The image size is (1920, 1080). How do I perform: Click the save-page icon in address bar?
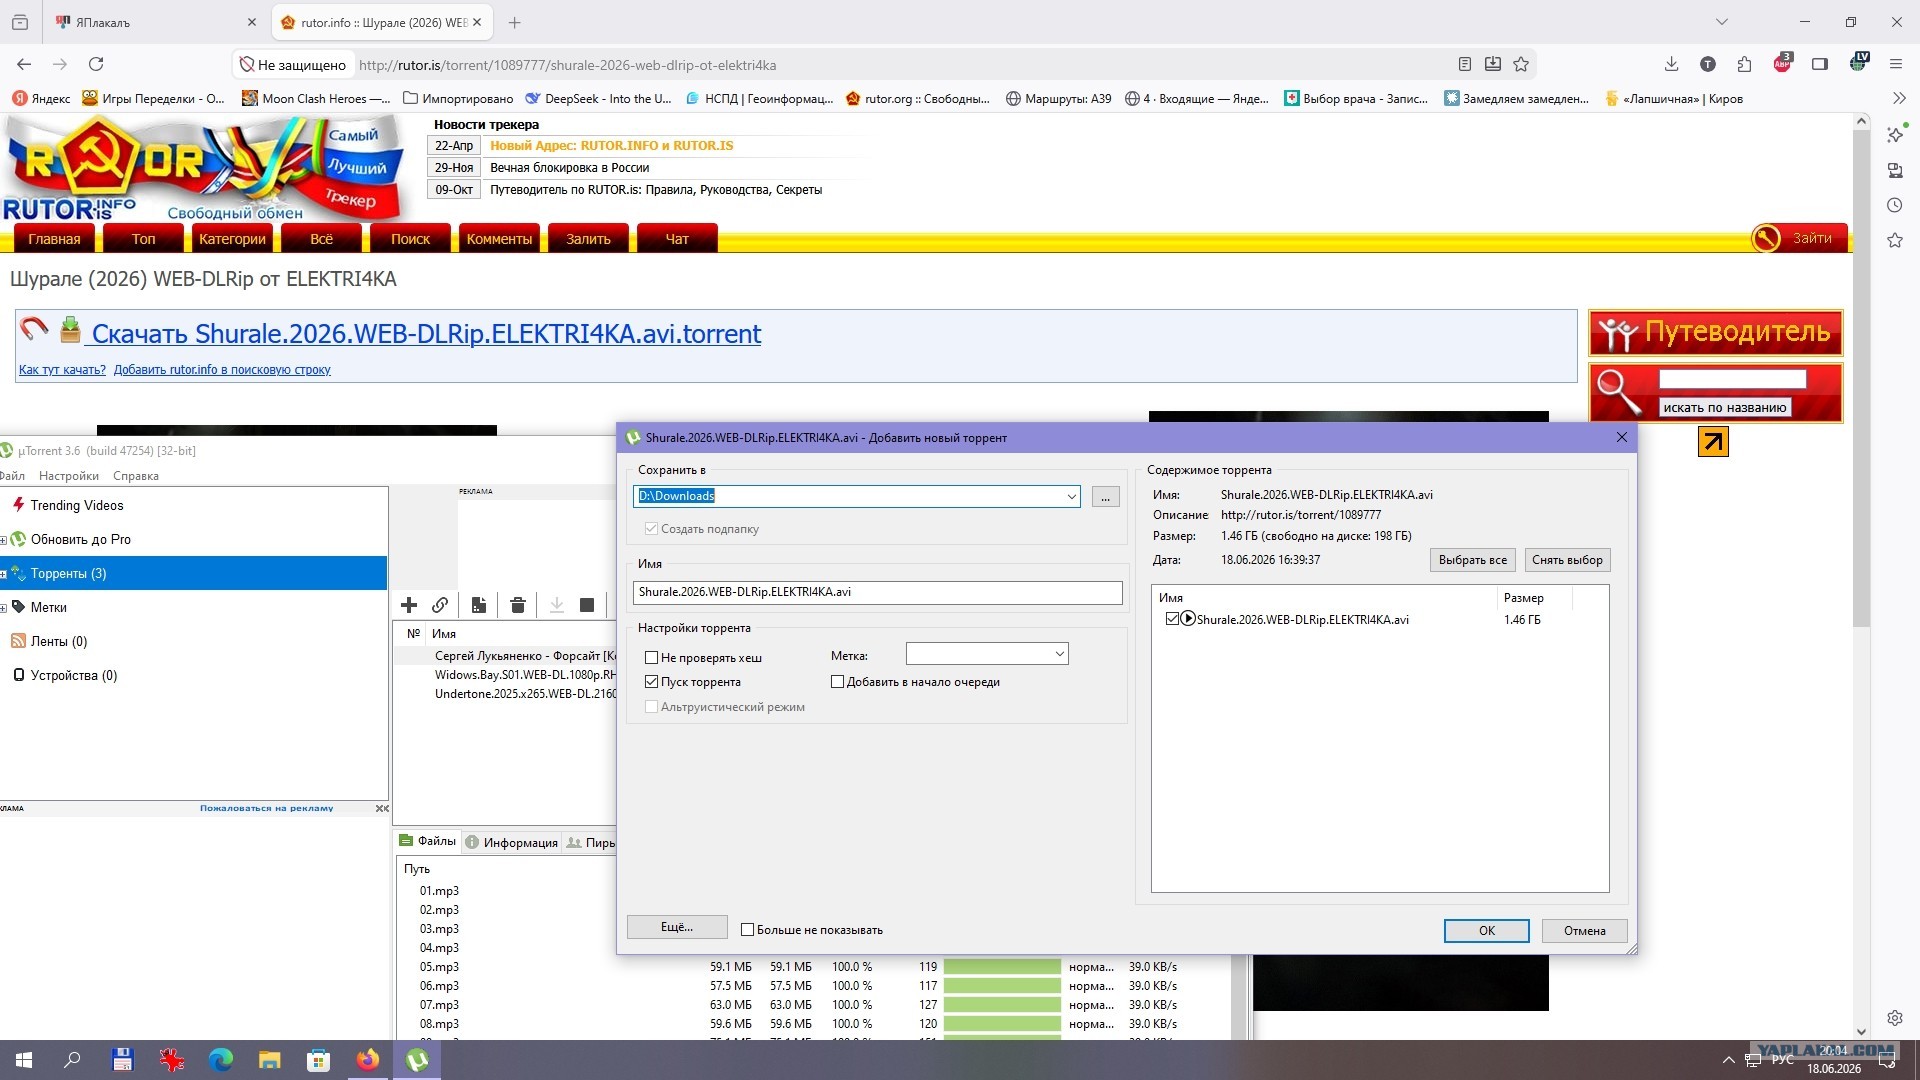(x=1493, y=64)
